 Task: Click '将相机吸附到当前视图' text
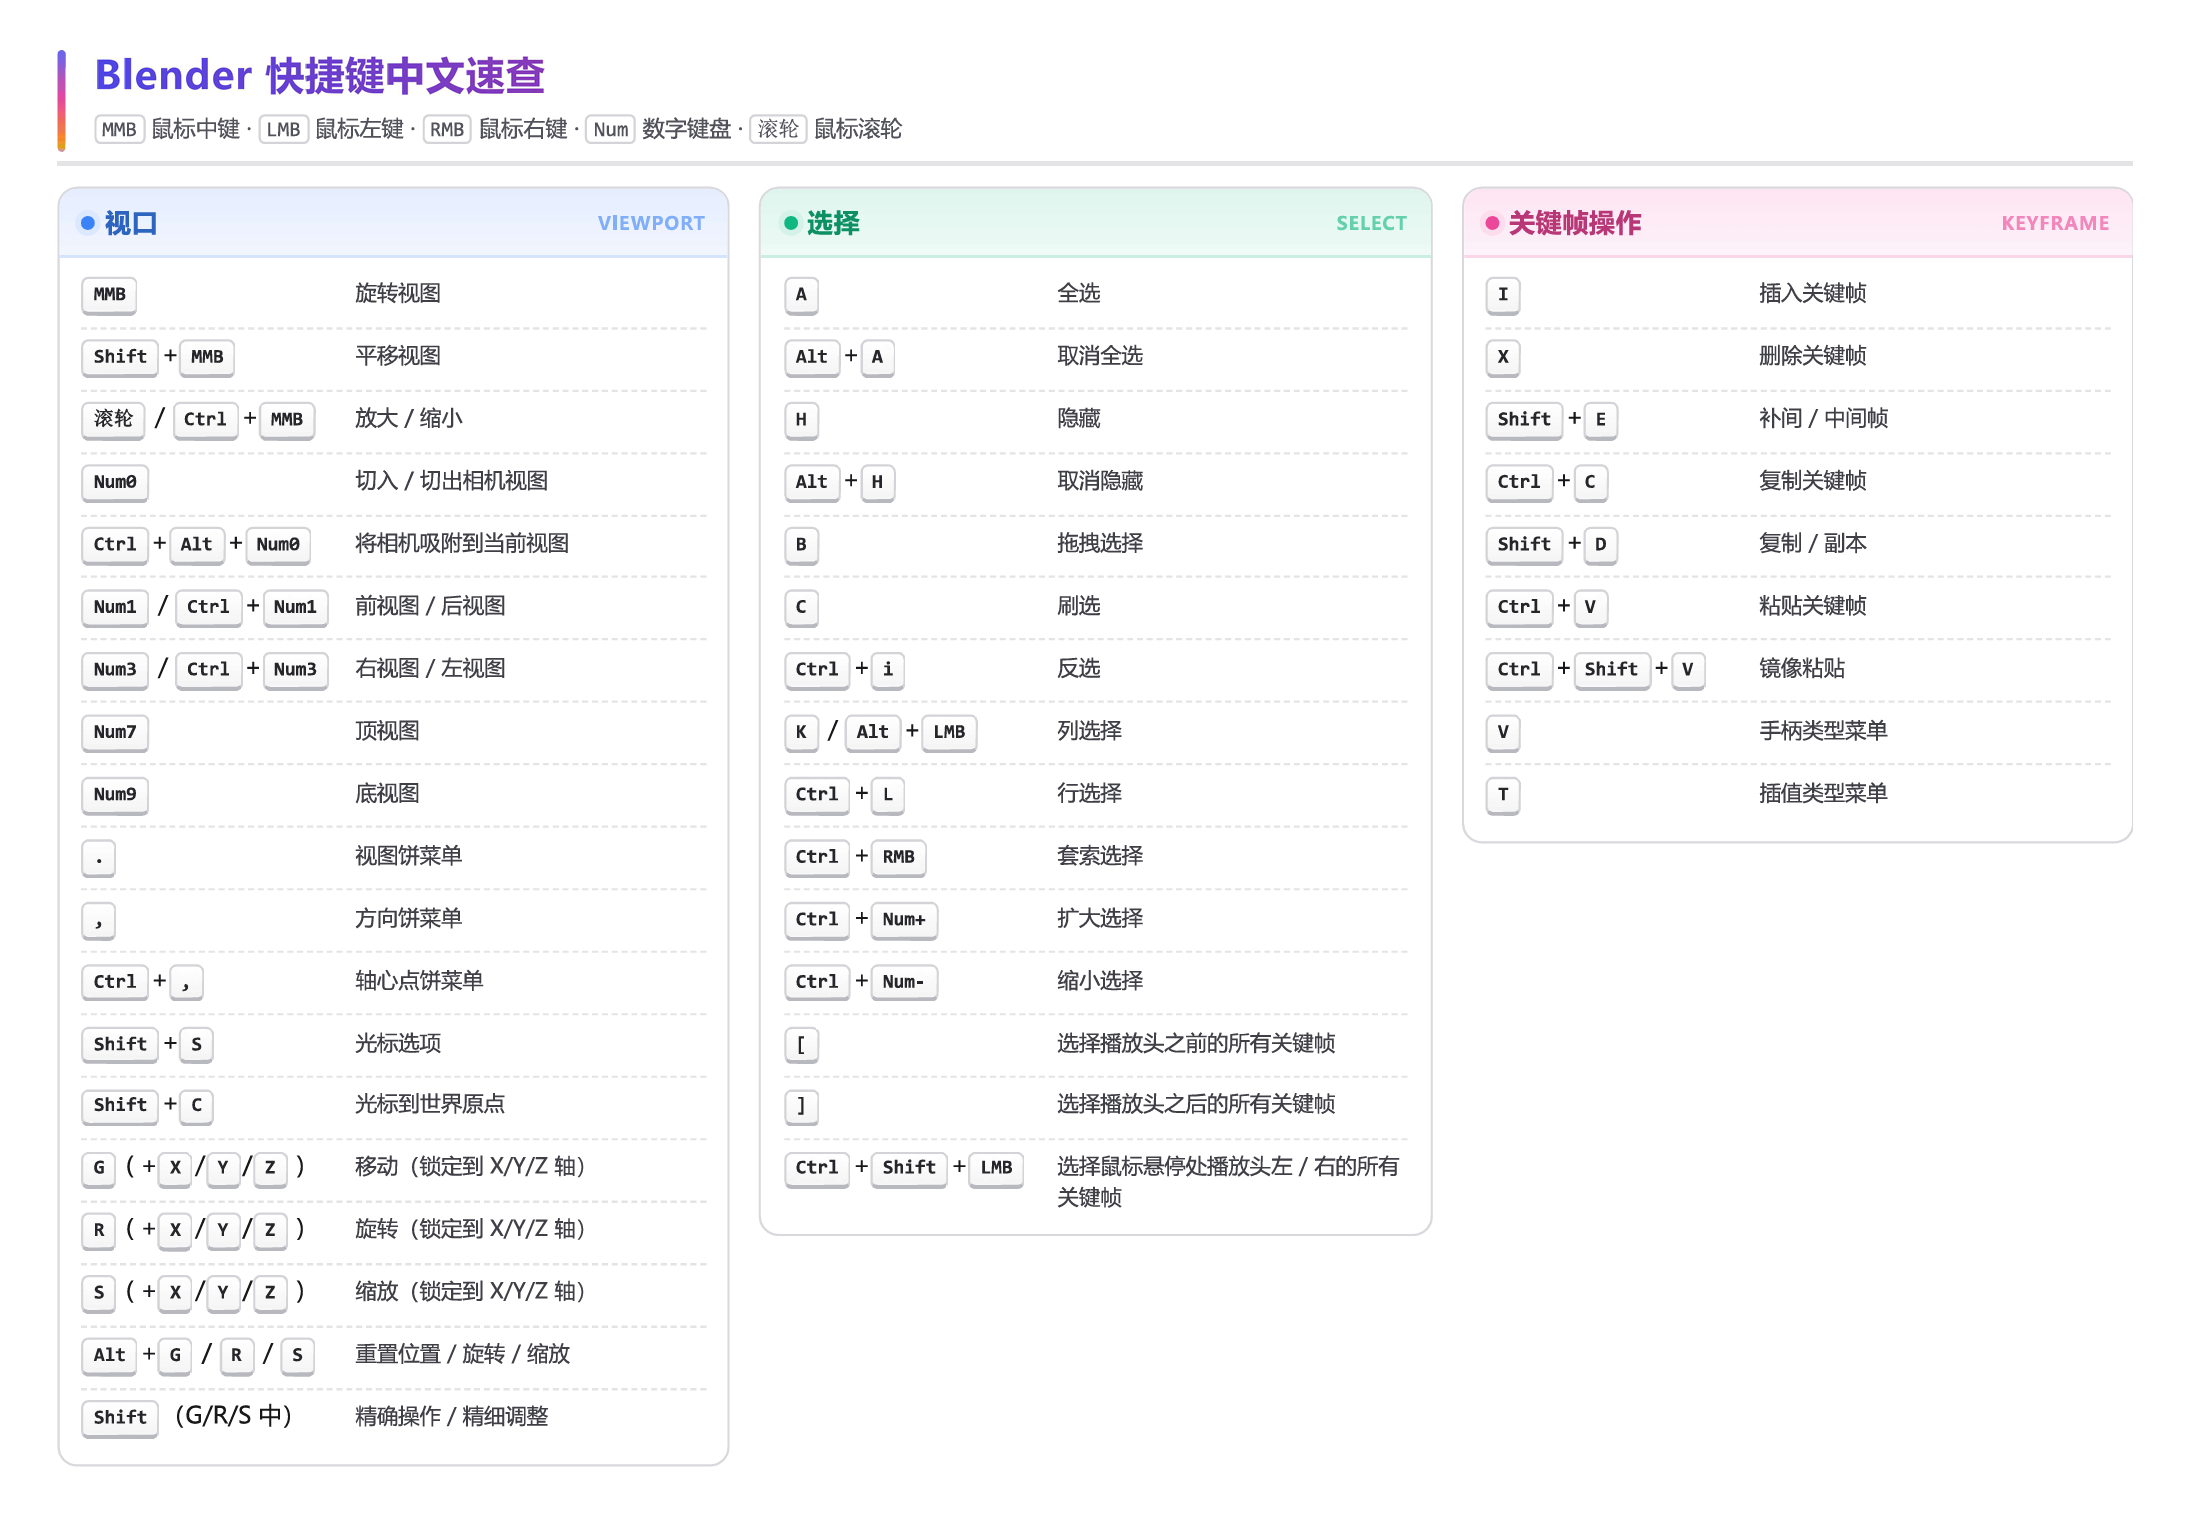point(462,543)
